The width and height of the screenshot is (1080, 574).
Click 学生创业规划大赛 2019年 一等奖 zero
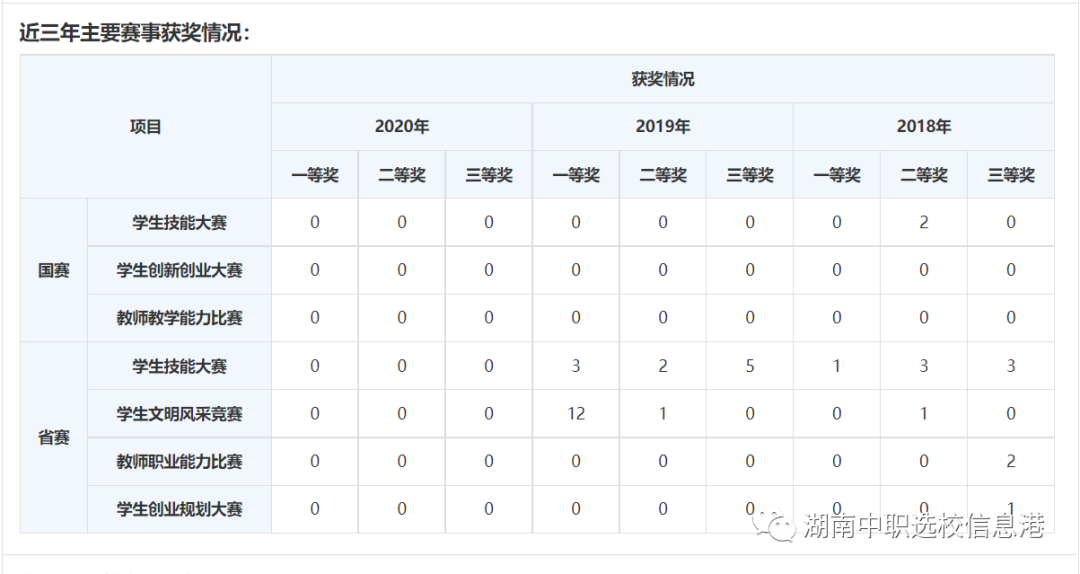[x=576, y=509]
